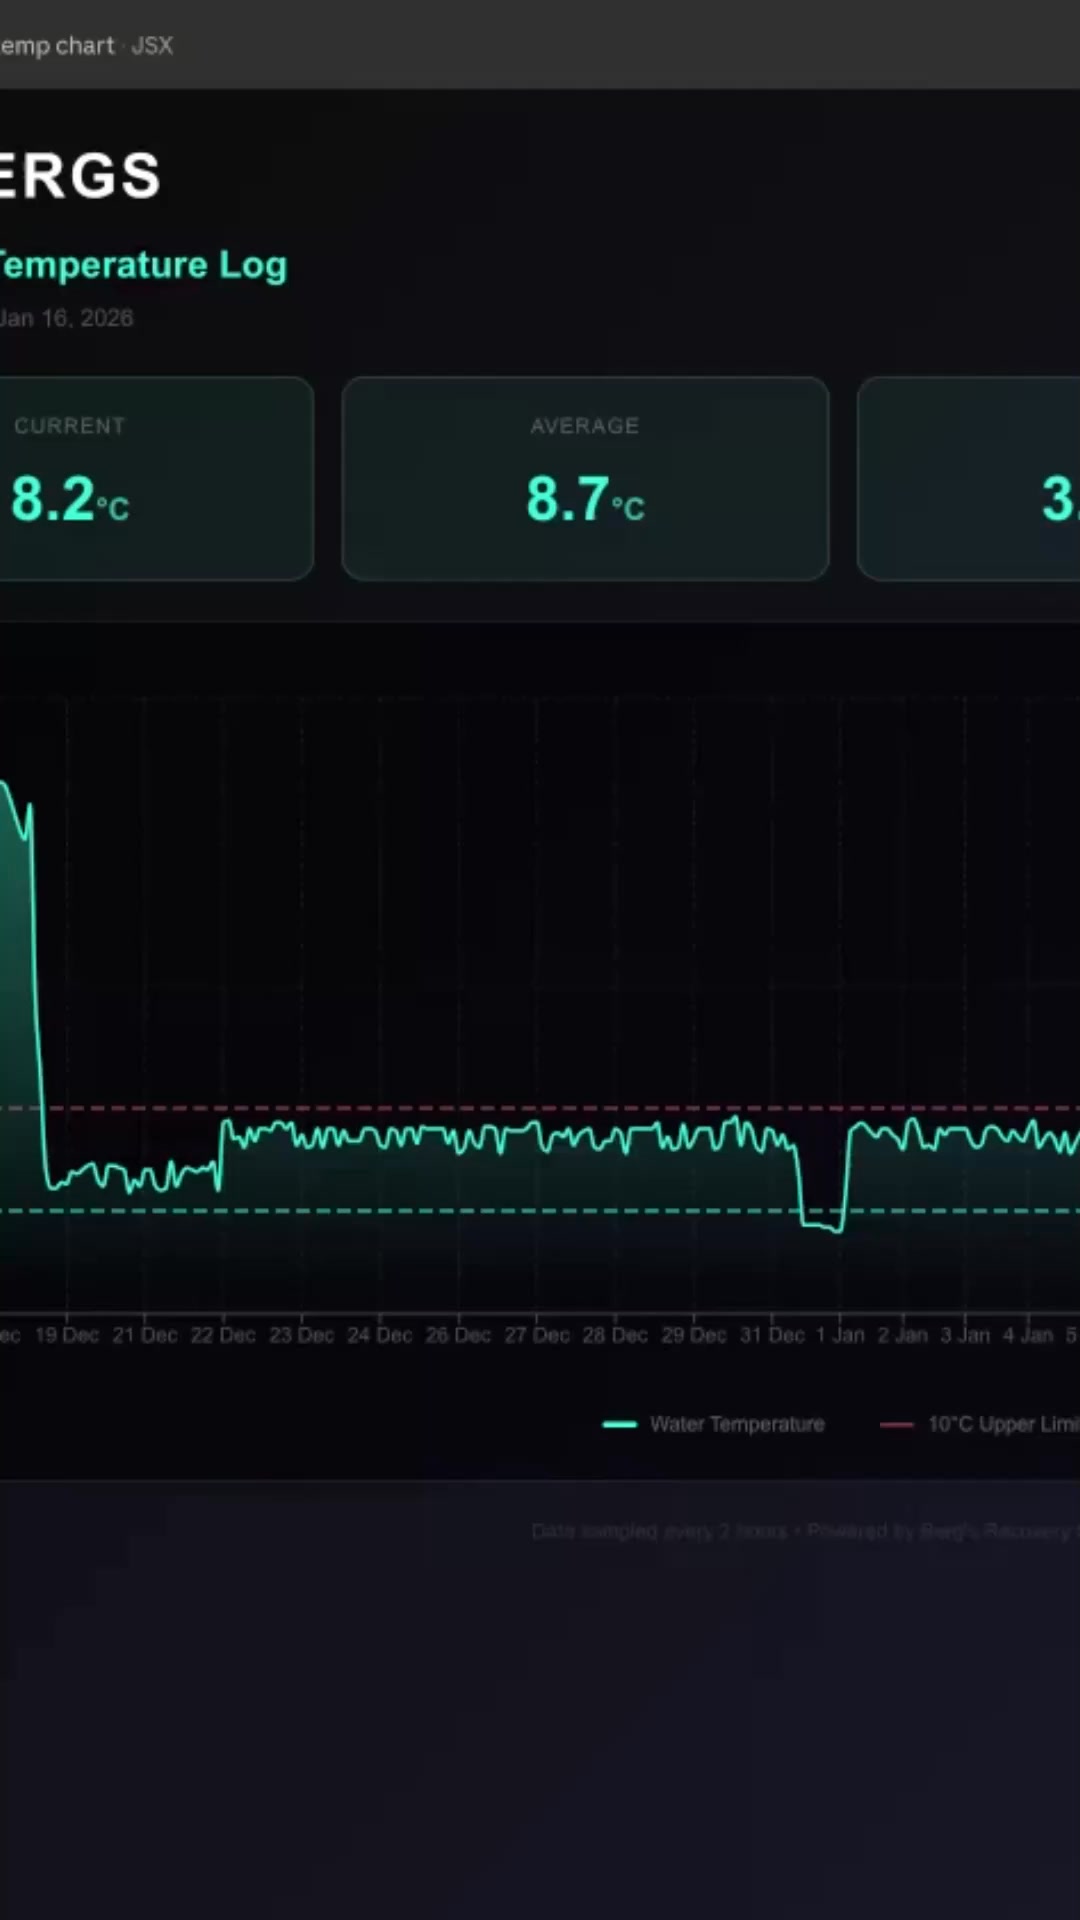The height and width of the screenshot is (1920, 1080).
Task: Toggle the Water Temperature series label in legend
Action: coord(737,1424)
